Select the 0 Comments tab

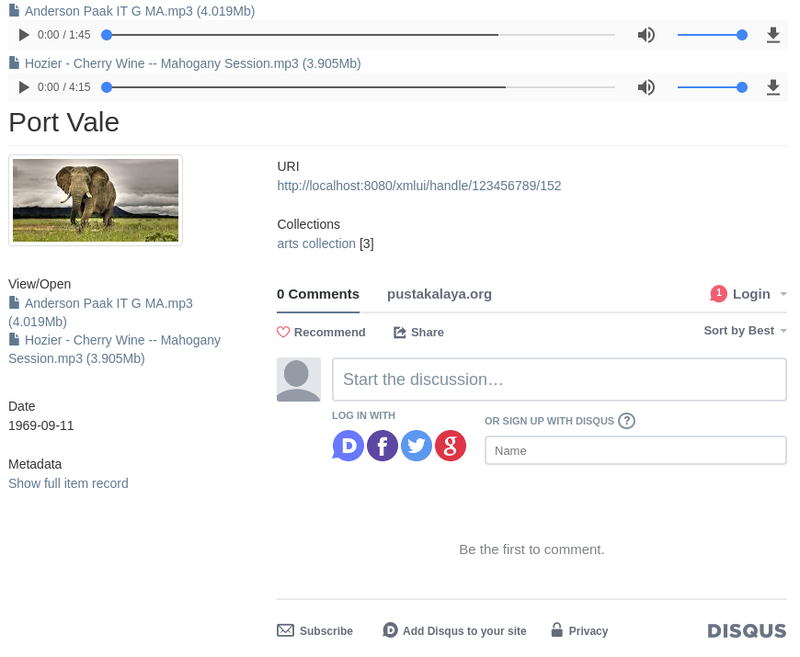point(318,294)
